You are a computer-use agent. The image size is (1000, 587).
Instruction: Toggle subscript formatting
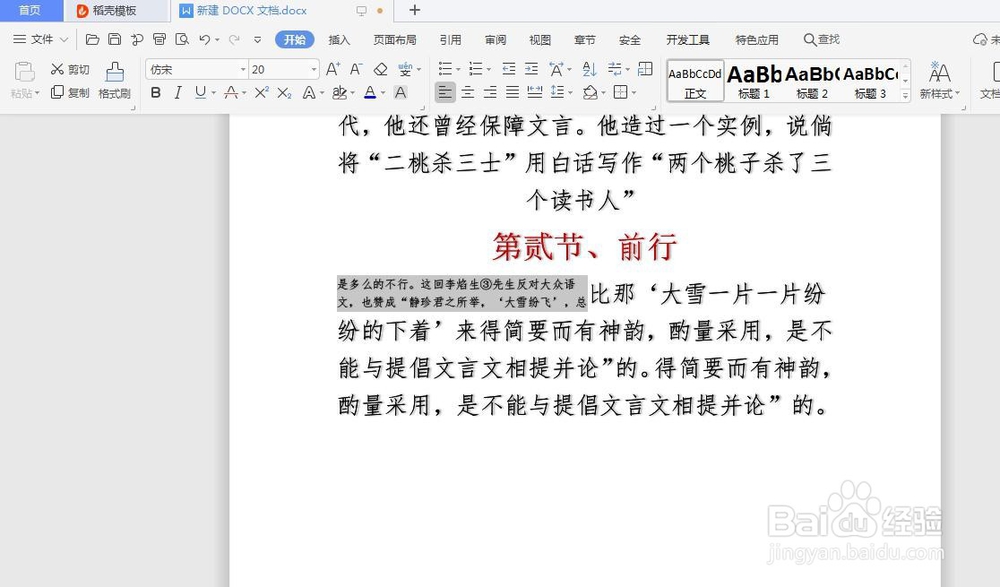[284, 91]
